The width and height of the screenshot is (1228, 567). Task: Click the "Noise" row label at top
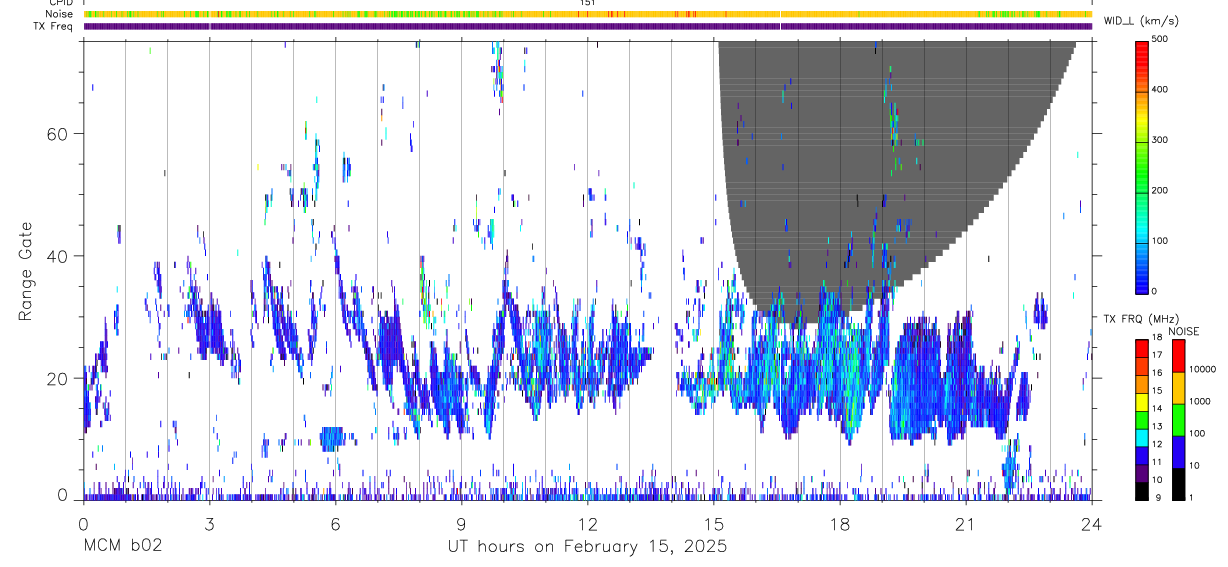pos(59,14)
